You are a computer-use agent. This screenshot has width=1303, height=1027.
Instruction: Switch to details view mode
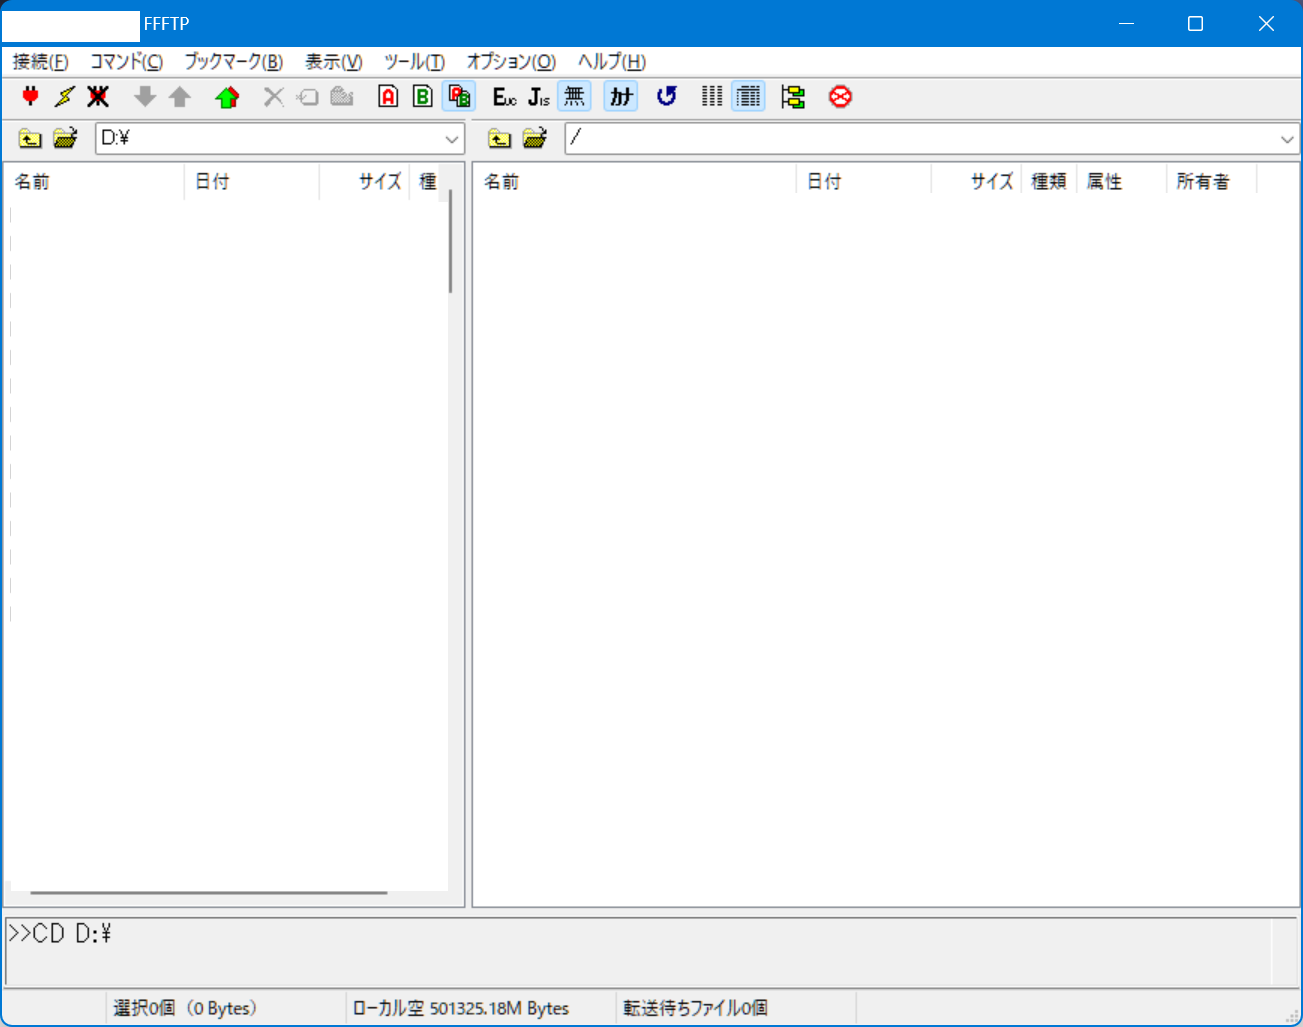748,97
